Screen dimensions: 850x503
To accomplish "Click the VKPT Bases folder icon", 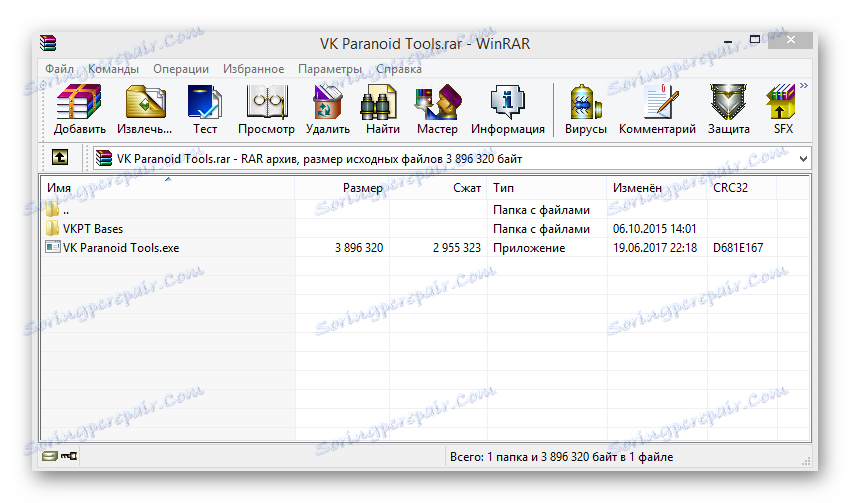I will click(x=53, y=228).
